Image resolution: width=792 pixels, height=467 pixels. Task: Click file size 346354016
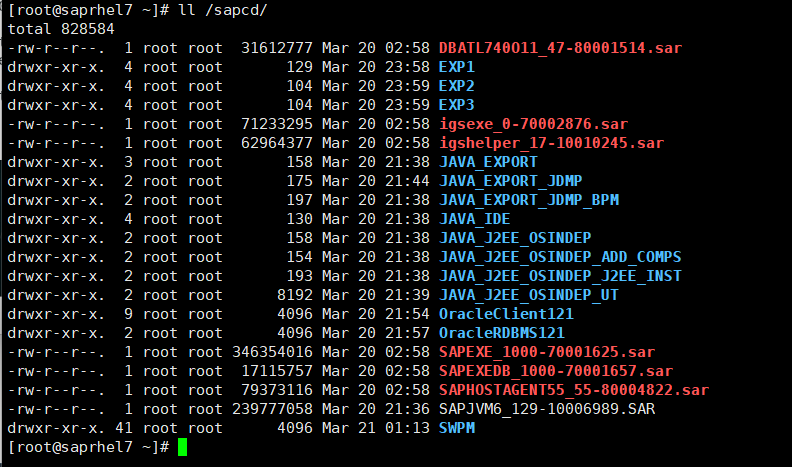(x=272, y=352)
